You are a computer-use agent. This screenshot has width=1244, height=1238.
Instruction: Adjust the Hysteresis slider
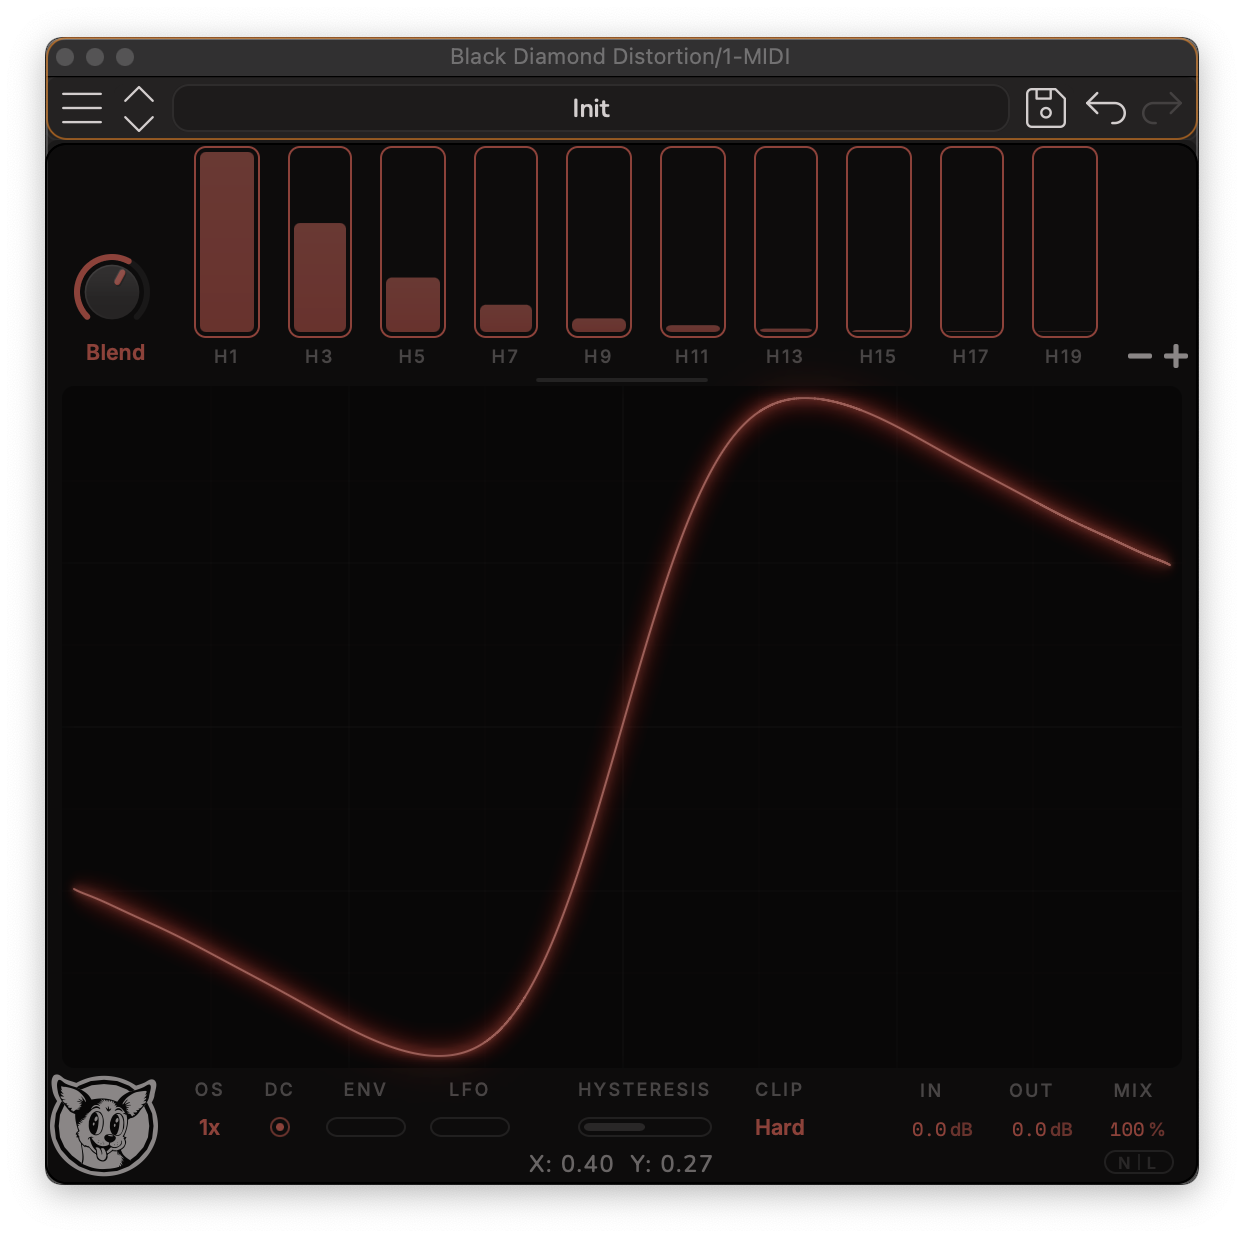click(x=645, y=1127)
